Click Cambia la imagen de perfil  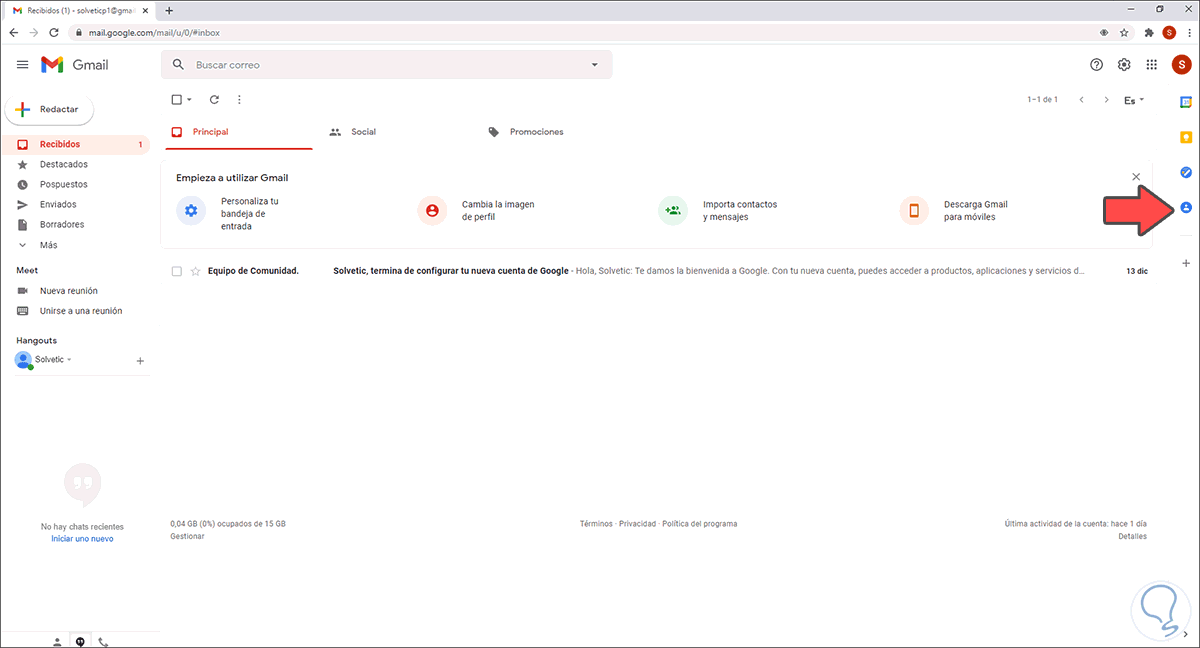pyautogui.click(x=476, y=210)
